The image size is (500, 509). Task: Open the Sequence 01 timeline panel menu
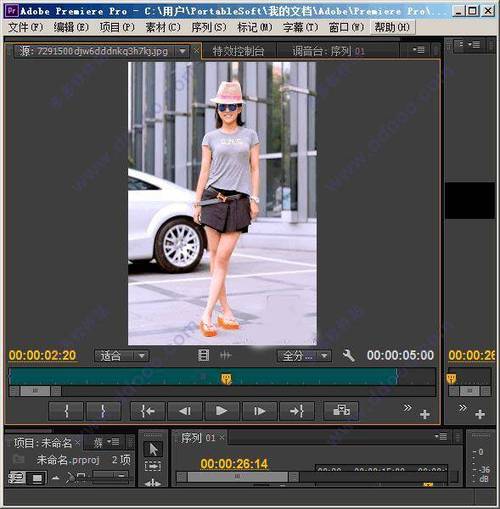coord(441,436)
